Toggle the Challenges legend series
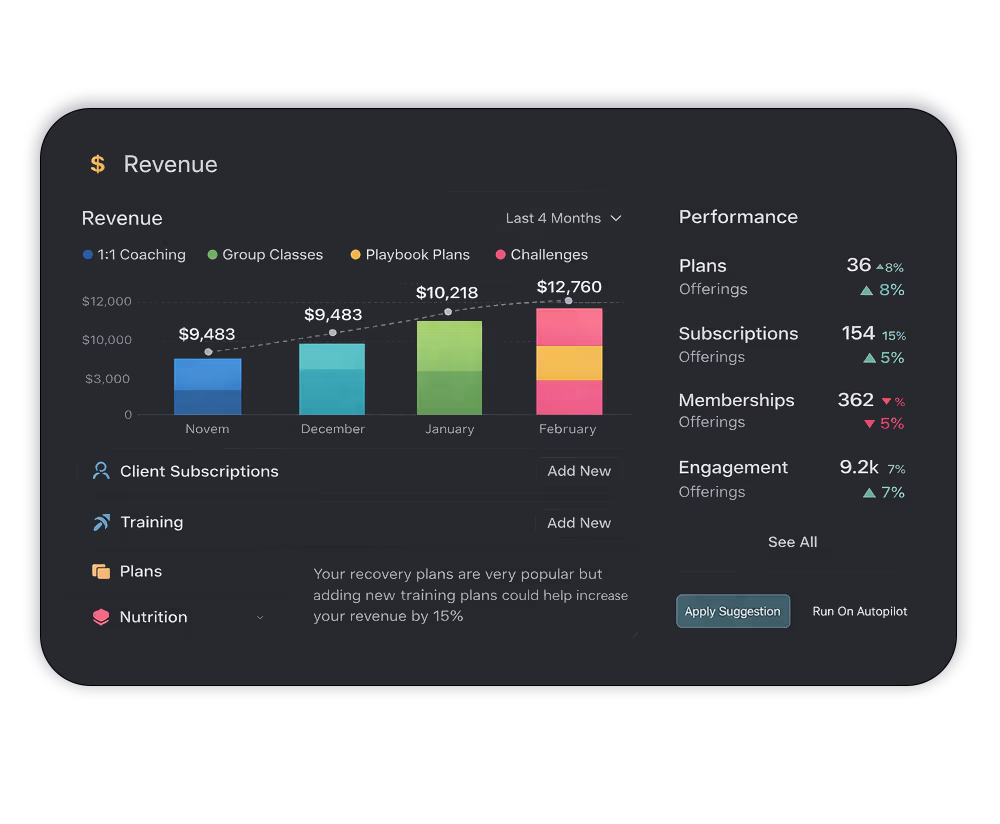The image size is (1000, 824). [x=542, y=255]
